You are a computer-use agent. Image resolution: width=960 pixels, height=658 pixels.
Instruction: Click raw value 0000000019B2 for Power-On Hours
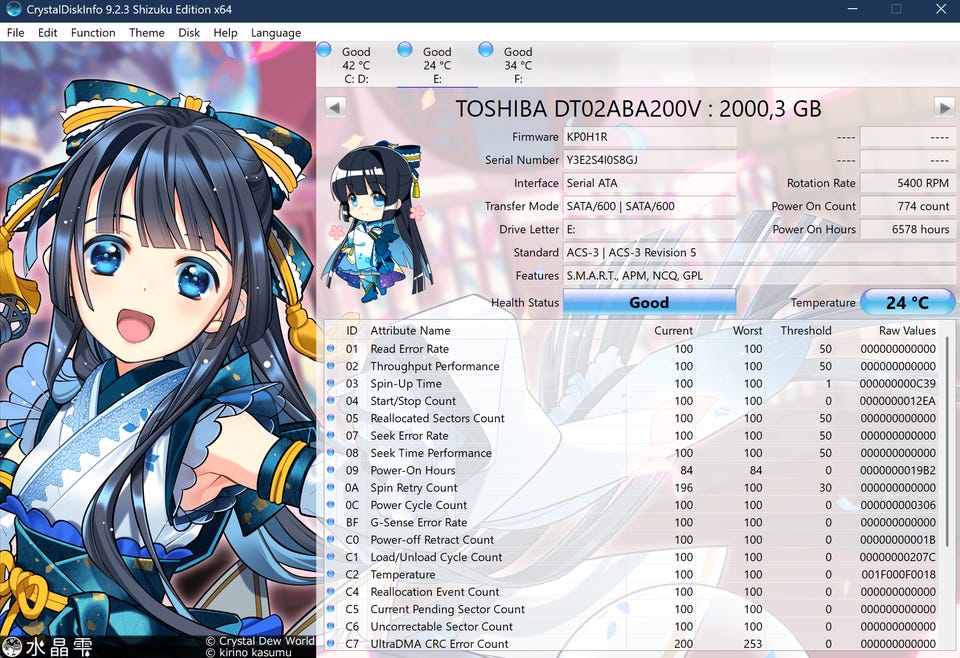898,471
